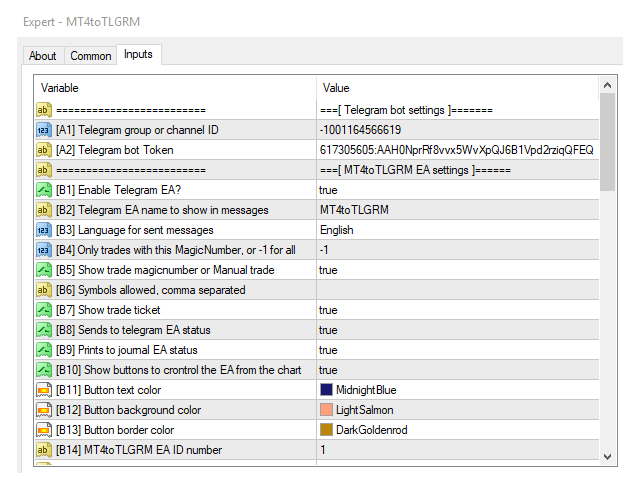Viewport: 640px width, 480px height.
Task: Click the icon next to Language for sent messages
Action: click(x=44, y=230)
